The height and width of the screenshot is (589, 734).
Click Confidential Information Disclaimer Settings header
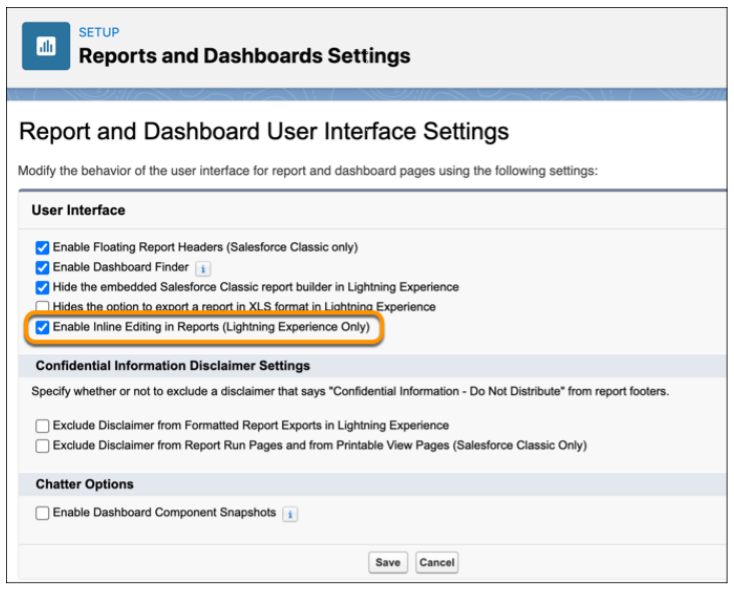pyautogui.click(x=173, y=366)
